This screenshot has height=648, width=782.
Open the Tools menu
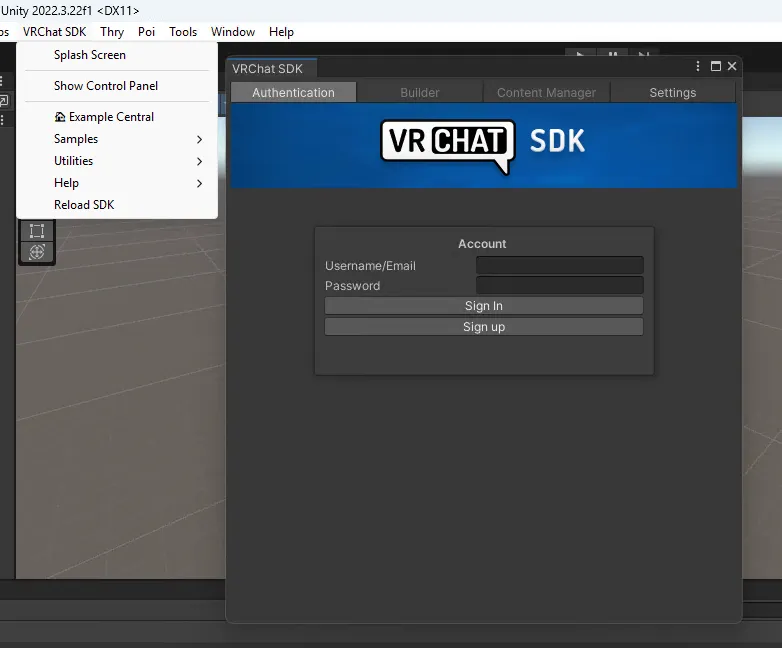(x=183, y=32)
